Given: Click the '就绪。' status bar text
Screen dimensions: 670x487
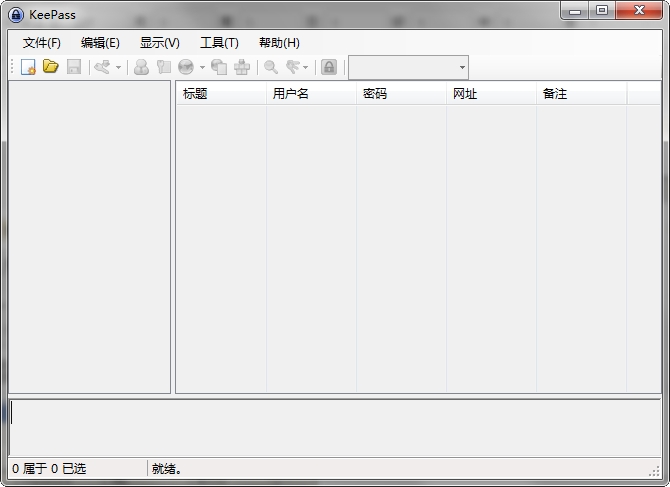Looking at the screenshot, I should (x=167, y=469).
